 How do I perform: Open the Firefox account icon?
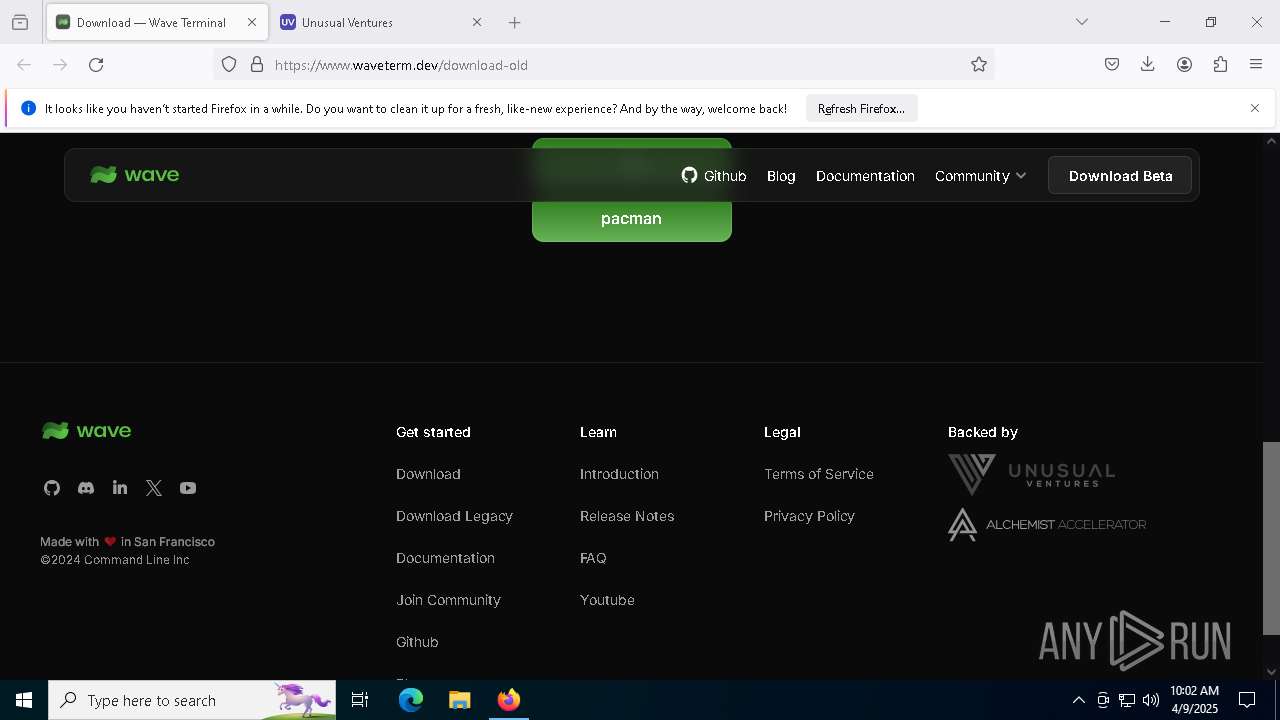1184,65
